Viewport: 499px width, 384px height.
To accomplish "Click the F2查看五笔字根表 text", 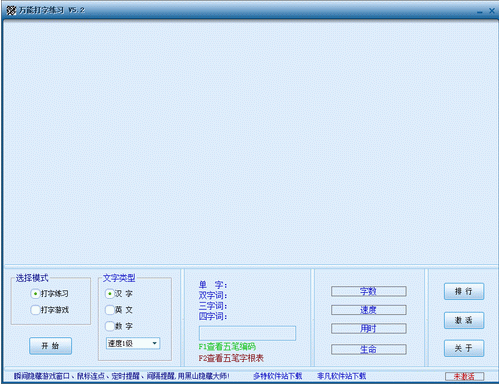I will pyautogui.click(x=231, y=358).
